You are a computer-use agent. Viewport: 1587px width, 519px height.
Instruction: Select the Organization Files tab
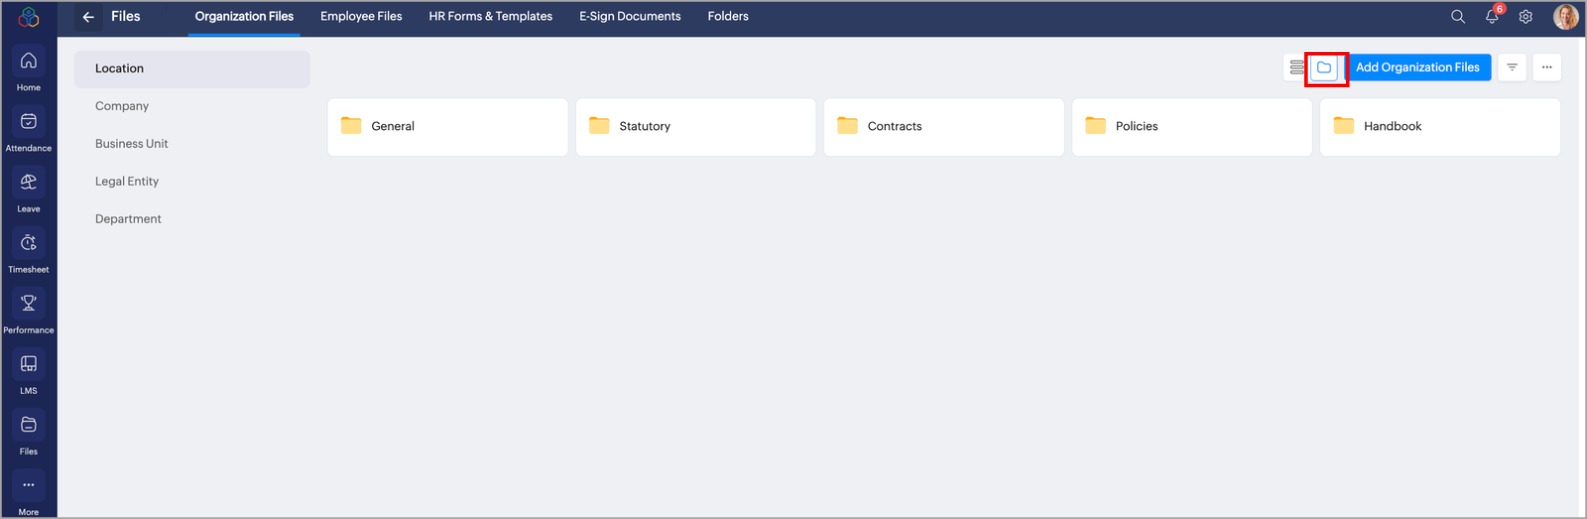pos(244,17)
